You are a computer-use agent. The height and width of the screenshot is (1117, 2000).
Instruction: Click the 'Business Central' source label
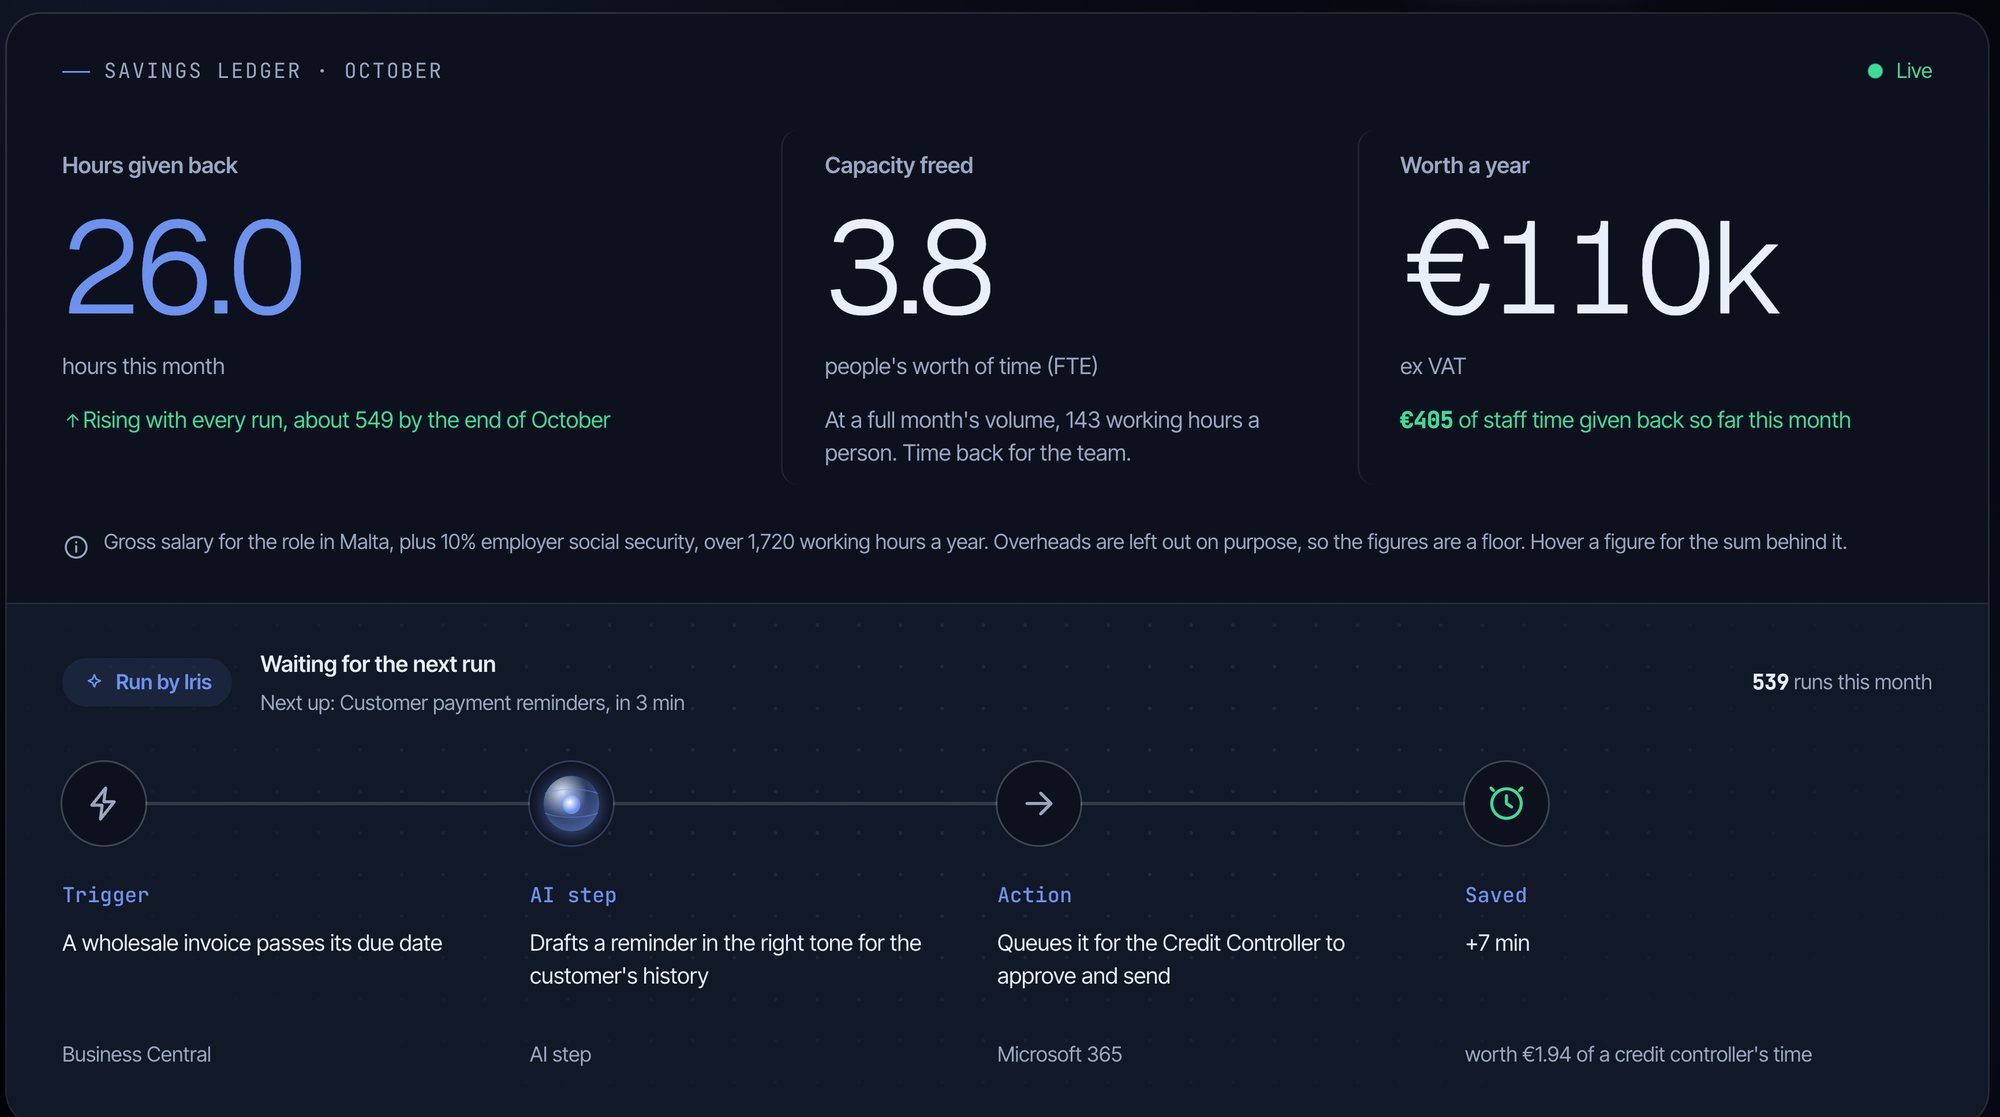click(136, 1054)
